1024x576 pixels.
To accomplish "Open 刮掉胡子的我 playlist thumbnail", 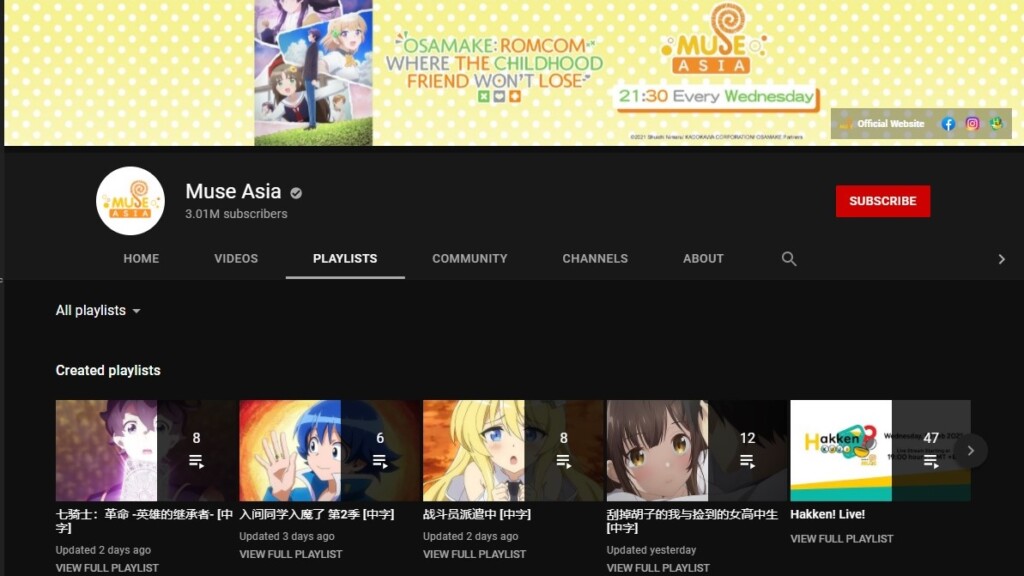I will point(697,451).
